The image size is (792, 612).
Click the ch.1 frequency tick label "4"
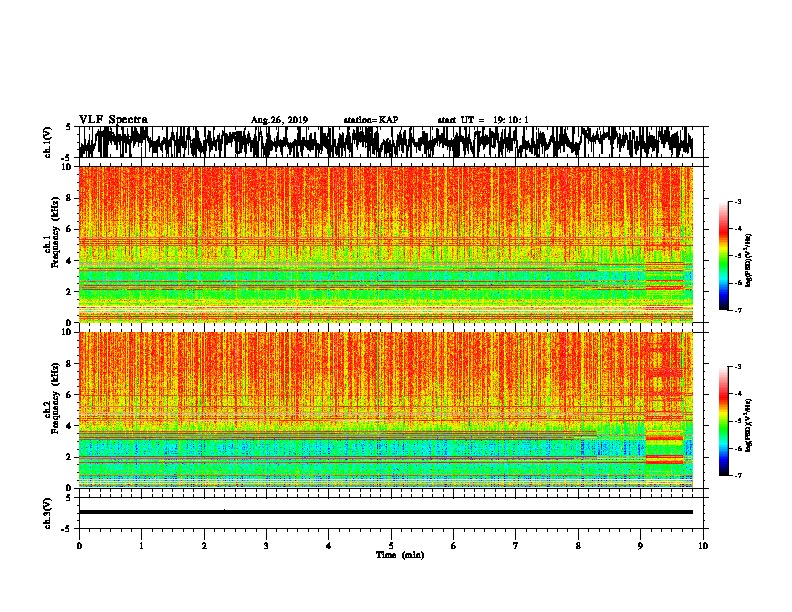[x=70, y=261]
